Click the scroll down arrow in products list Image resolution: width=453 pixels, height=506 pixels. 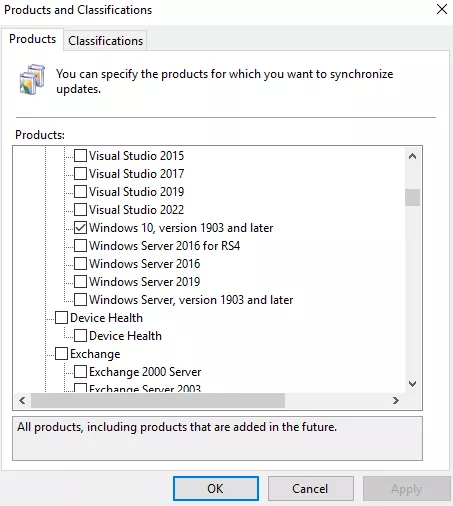(x=412, y=384)
